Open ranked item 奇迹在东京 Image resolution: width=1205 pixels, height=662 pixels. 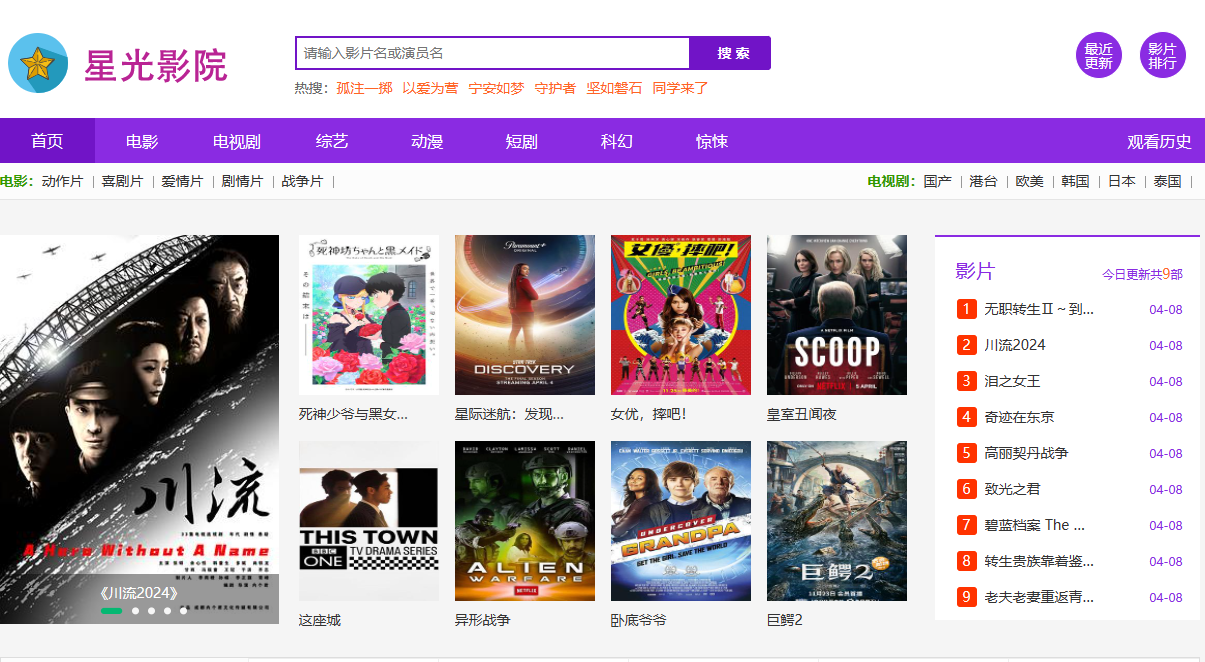1020,417
